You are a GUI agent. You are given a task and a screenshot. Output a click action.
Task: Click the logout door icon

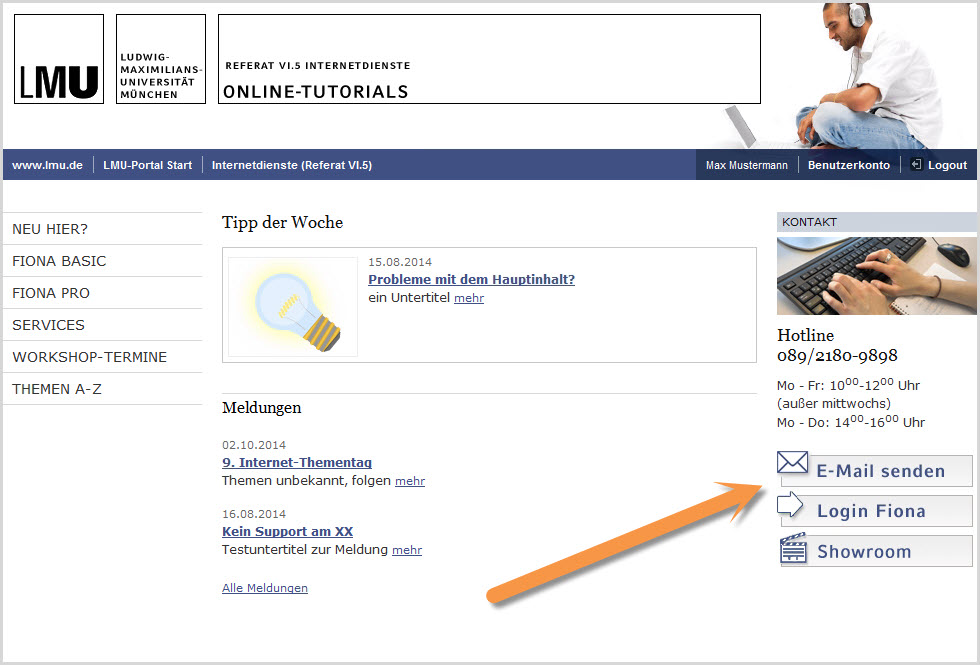(x=916, y=164)
